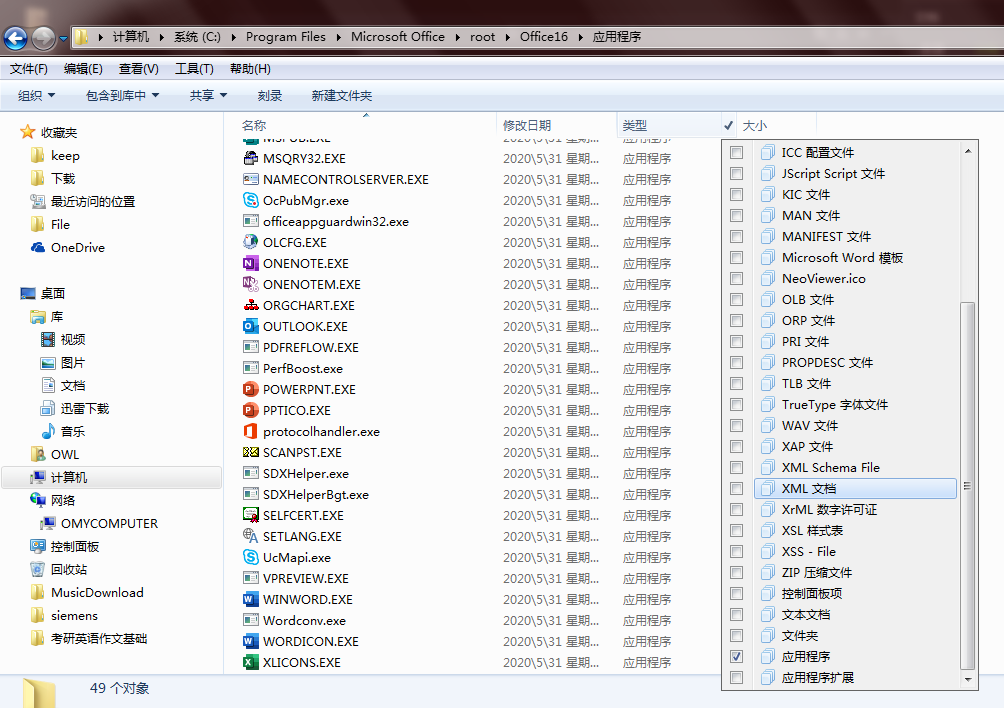The image size is (1004, 708).
Task: Check the XML 文档 filter checkbox
Action: 736,488
